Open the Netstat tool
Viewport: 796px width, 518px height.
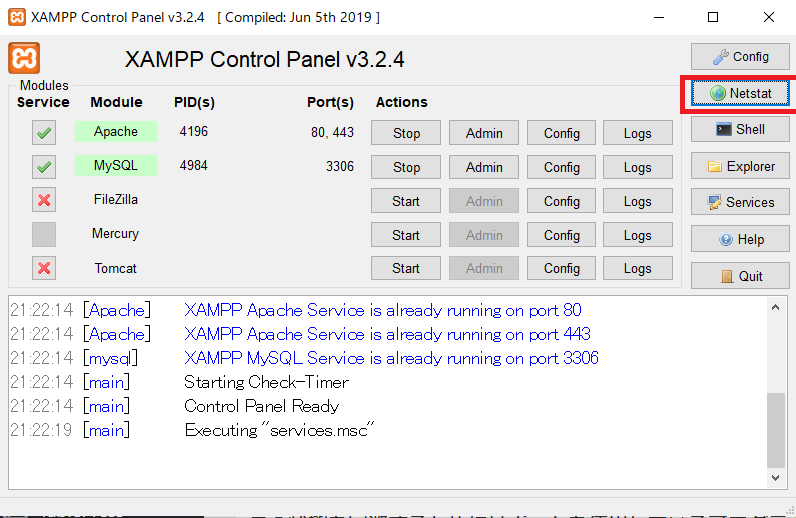(x=740, y=93)
